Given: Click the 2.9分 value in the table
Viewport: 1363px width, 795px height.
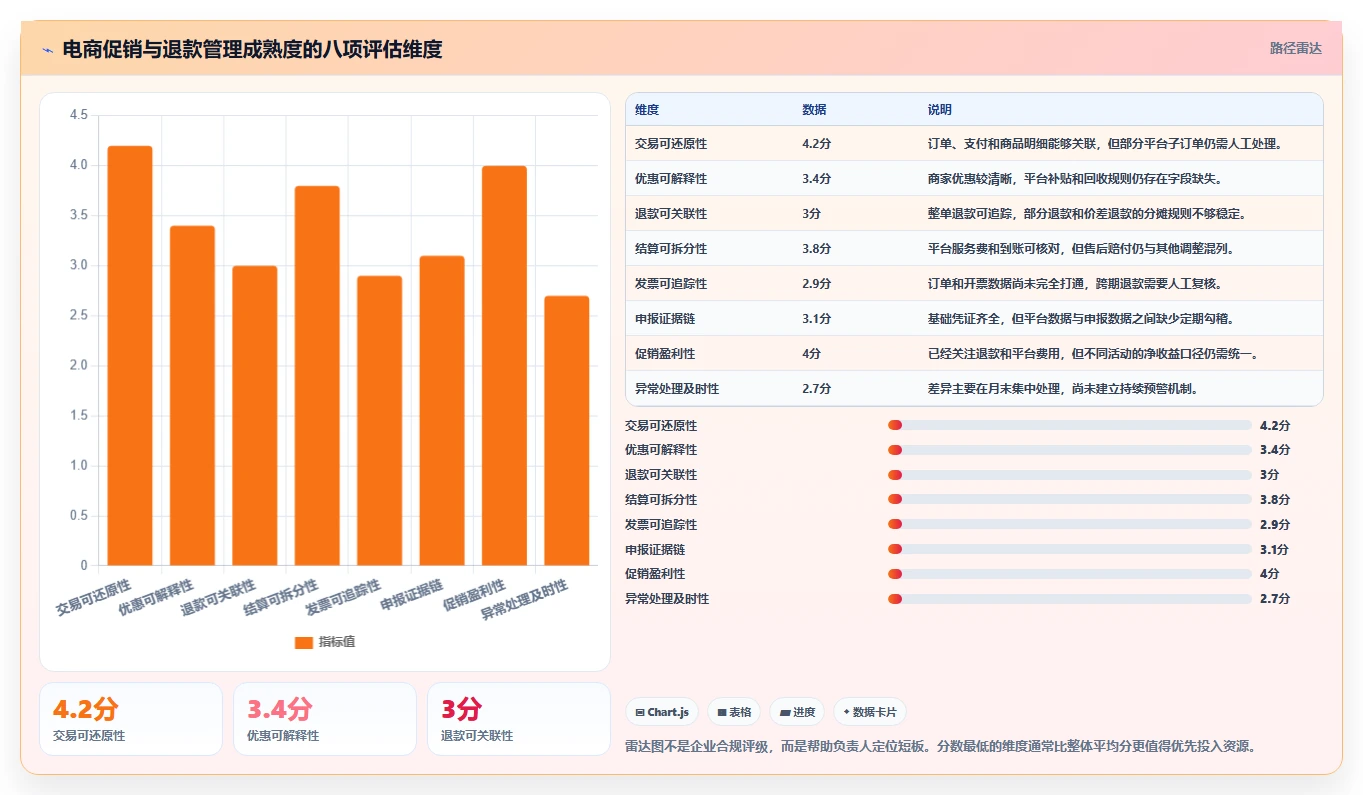Looking at the screenshot, I should pyautogui.click(x=816, y=284).
